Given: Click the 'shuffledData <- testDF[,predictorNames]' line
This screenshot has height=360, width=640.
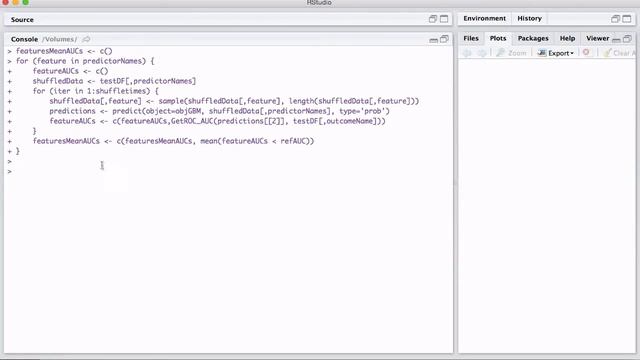Looking at the screenshot, I should (114, 81).
